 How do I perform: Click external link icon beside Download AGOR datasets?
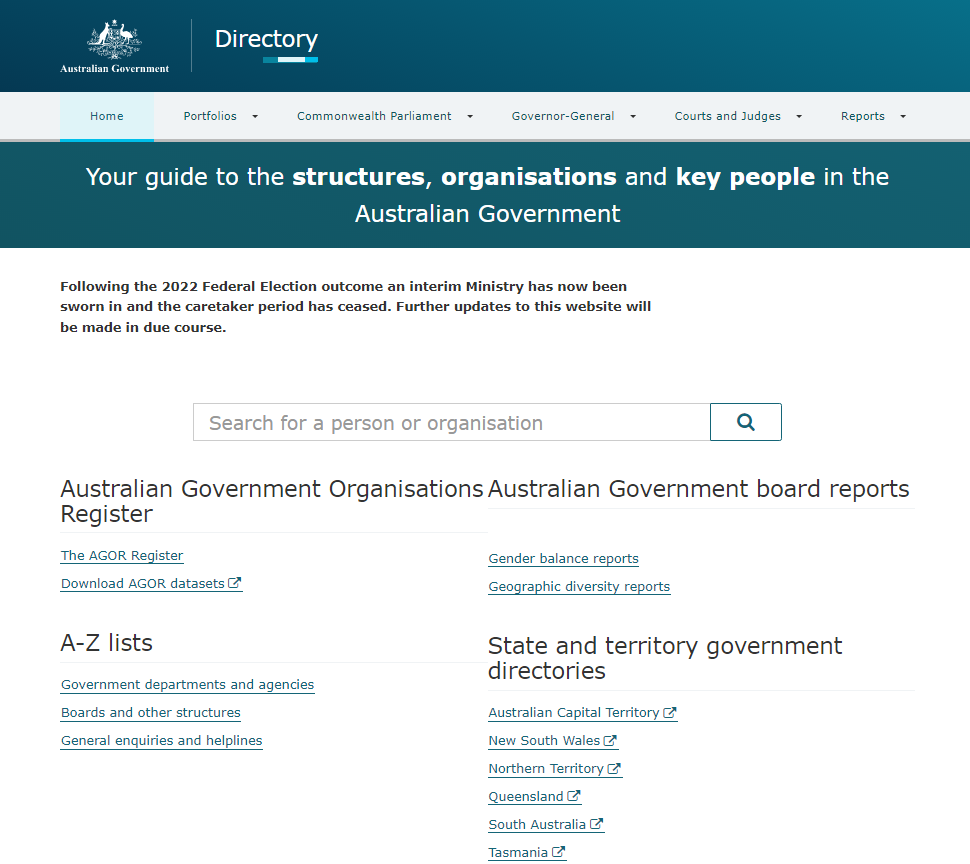click(235, 583)
